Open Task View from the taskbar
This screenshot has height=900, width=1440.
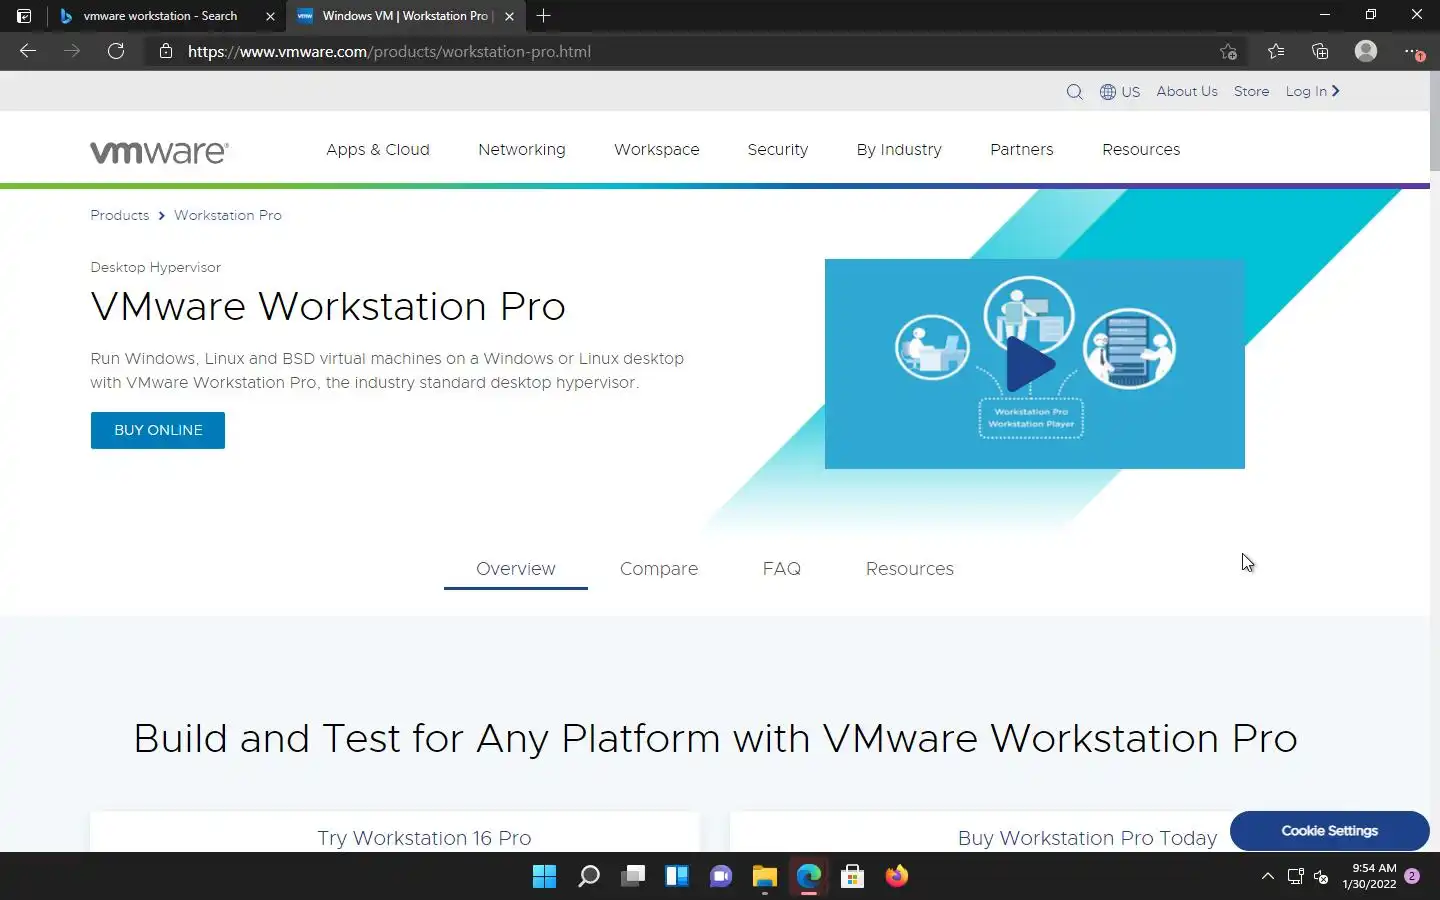coord(633,877)
